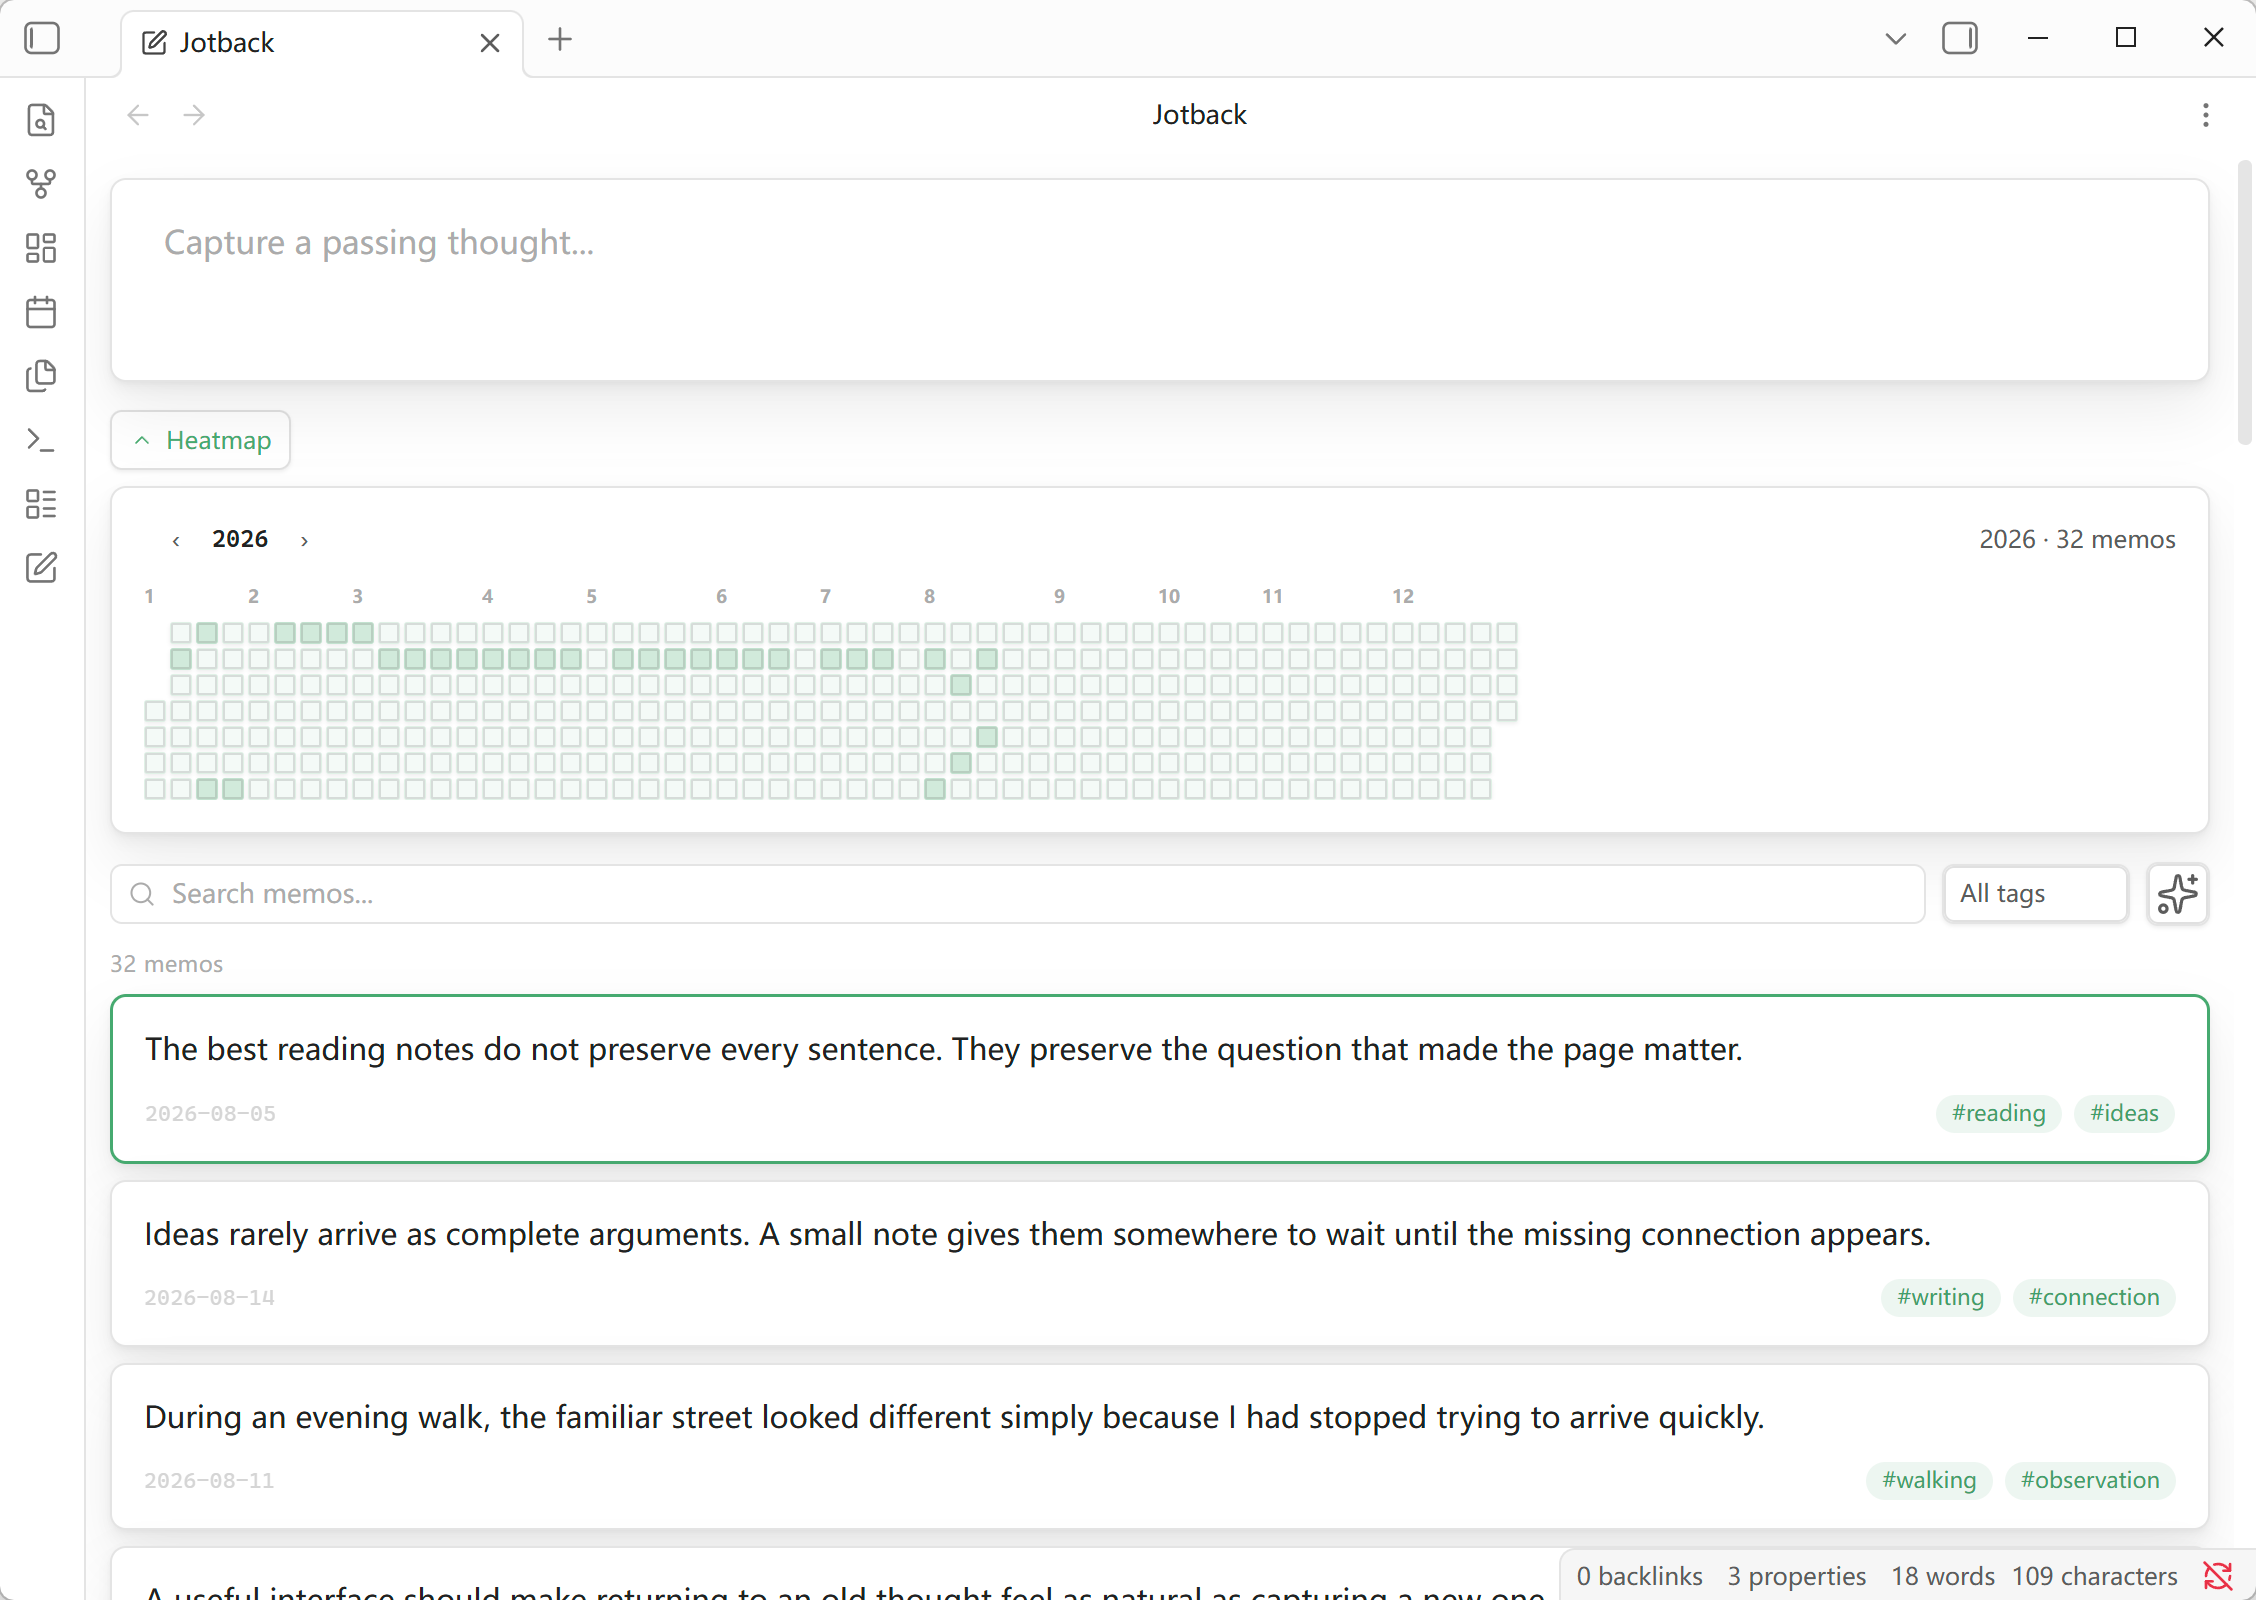Open graph view icon in ribbon
The image size is (2256, 1600).
click(x=41, y=184)
